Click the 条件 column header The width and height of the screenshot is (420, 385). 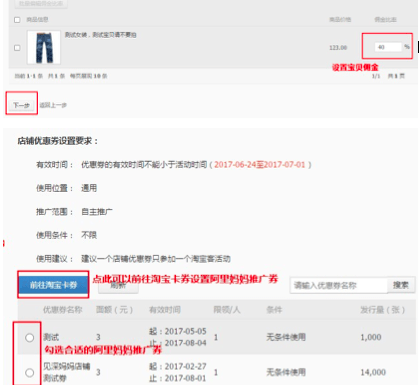click(274, 310)
